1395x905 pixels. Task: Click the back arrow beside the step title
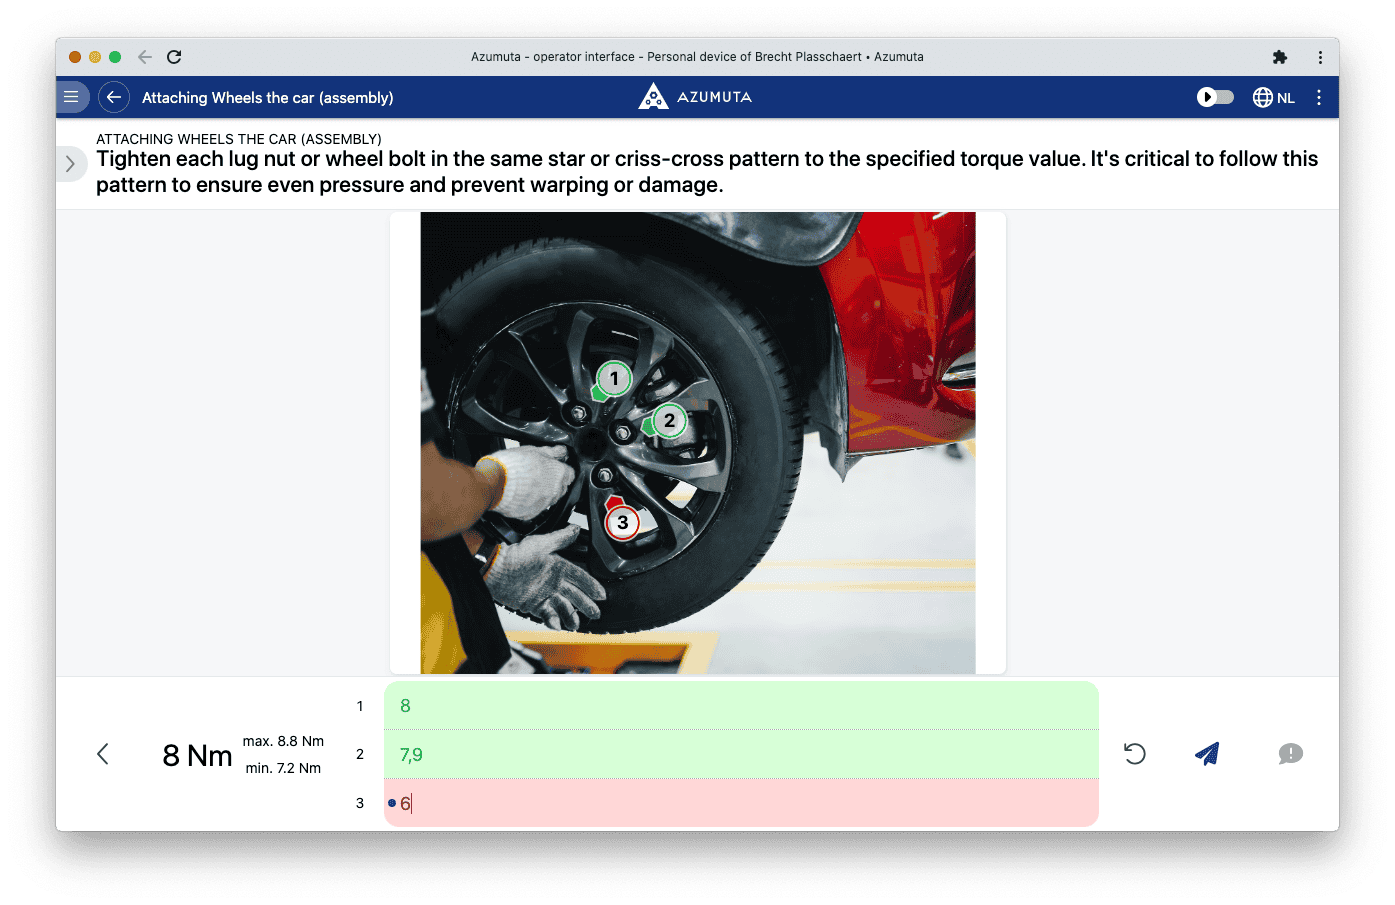[113, 96]
